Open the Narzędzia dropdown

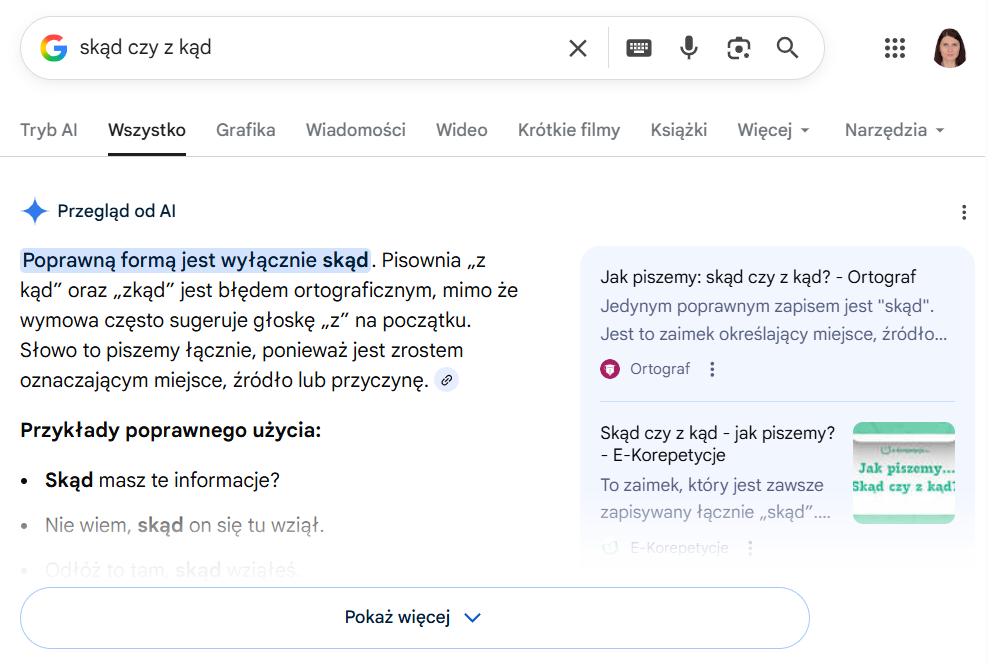pos(894,130)
